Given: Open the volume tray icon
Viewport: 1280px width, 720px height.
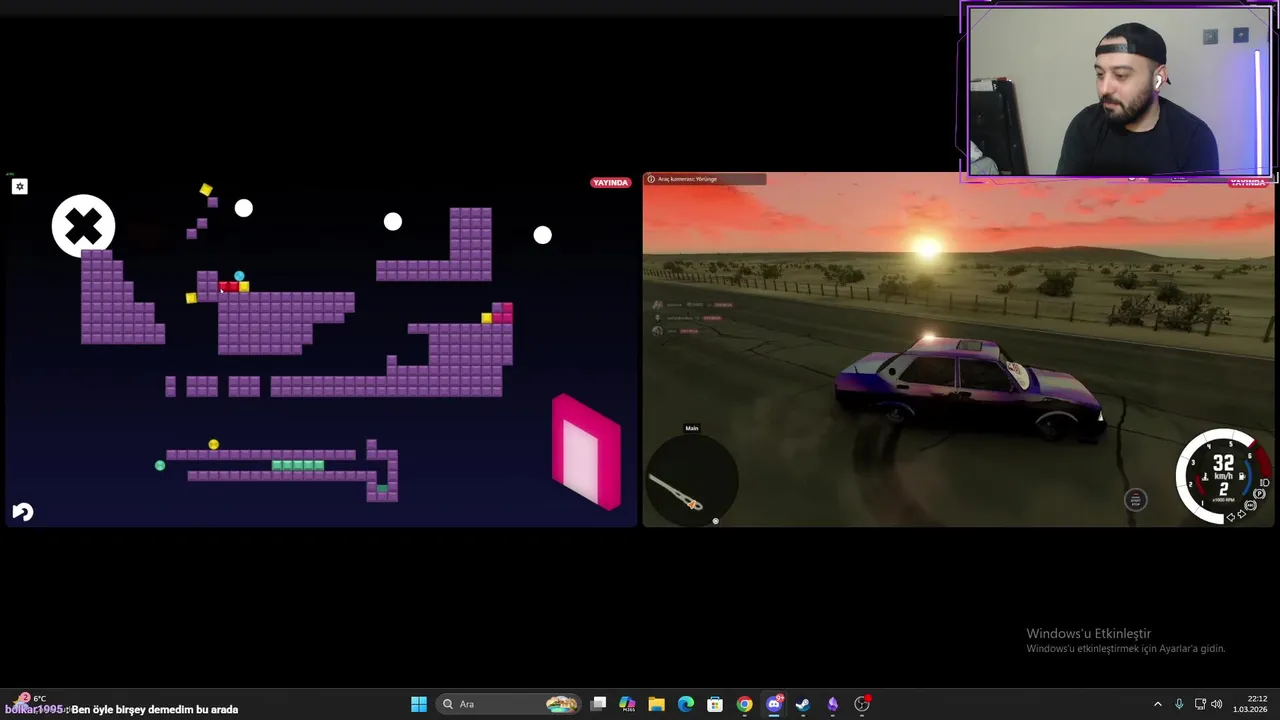Looking at the screenshot, I should click(1217, 704).
